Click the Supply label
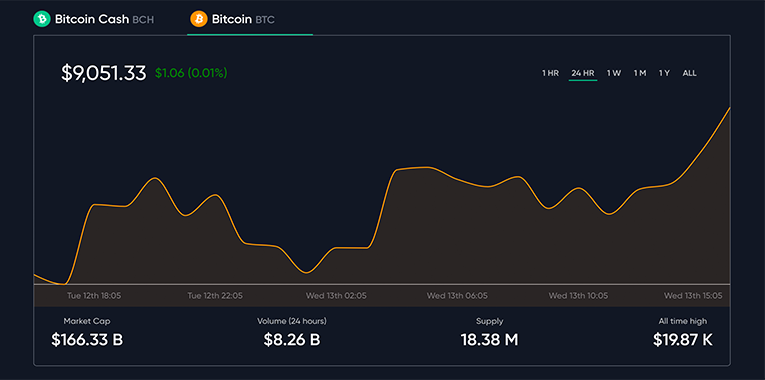 click(489, 321)
